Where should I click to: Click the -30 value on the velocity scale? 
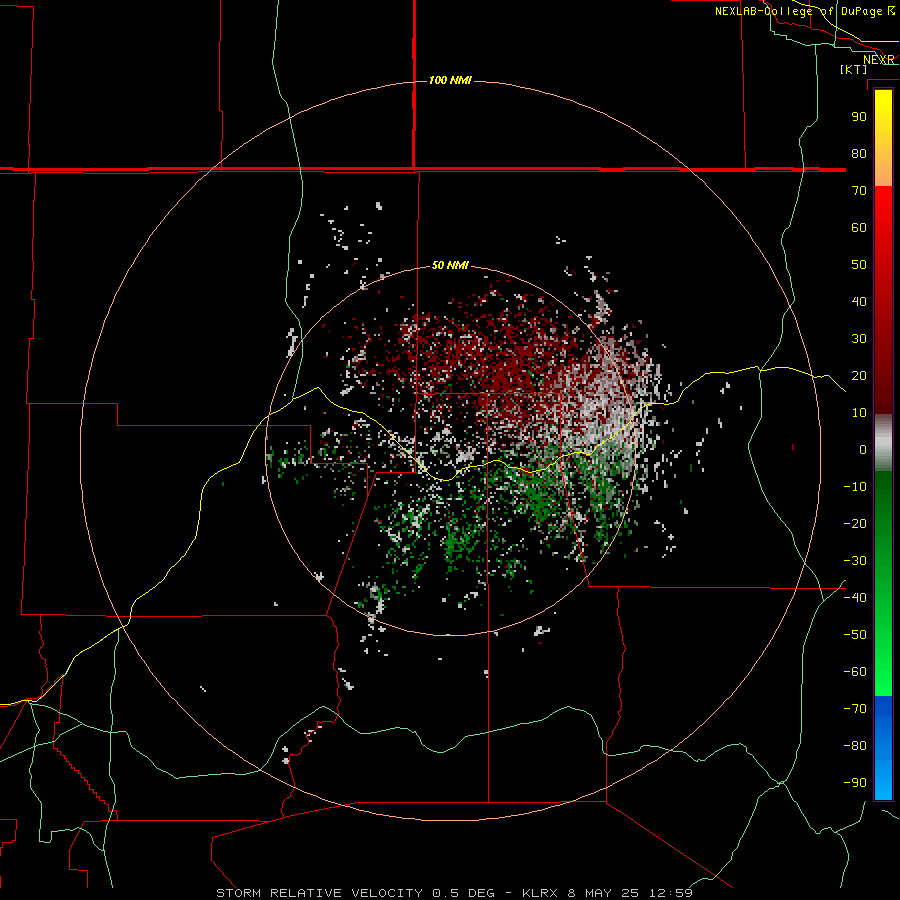tap(855, 561)
